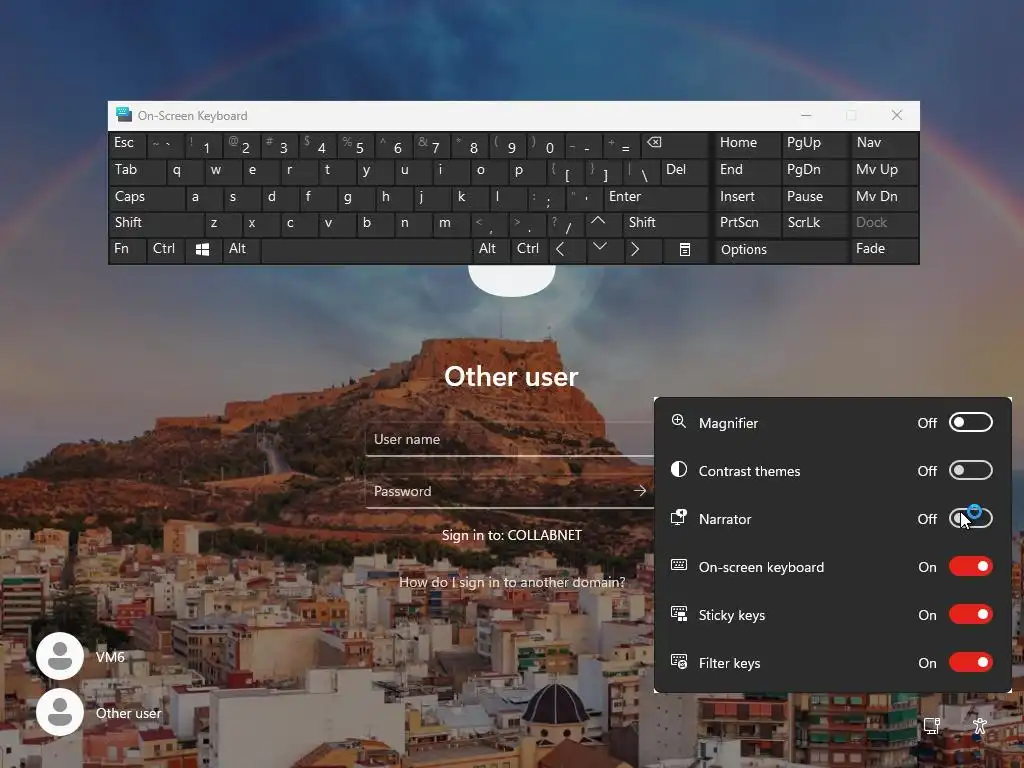Click the Mv Dn key

(x=884, y=197)
